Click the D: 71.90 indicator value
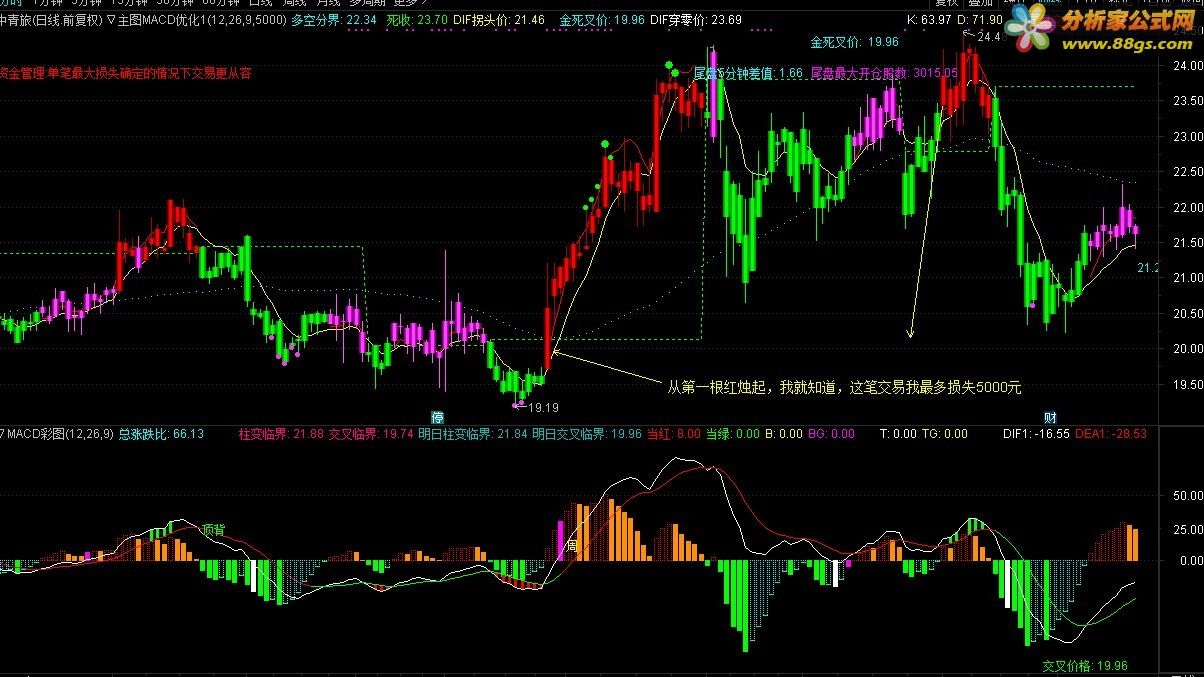1204x677 pixels. [x=979, y=20]
